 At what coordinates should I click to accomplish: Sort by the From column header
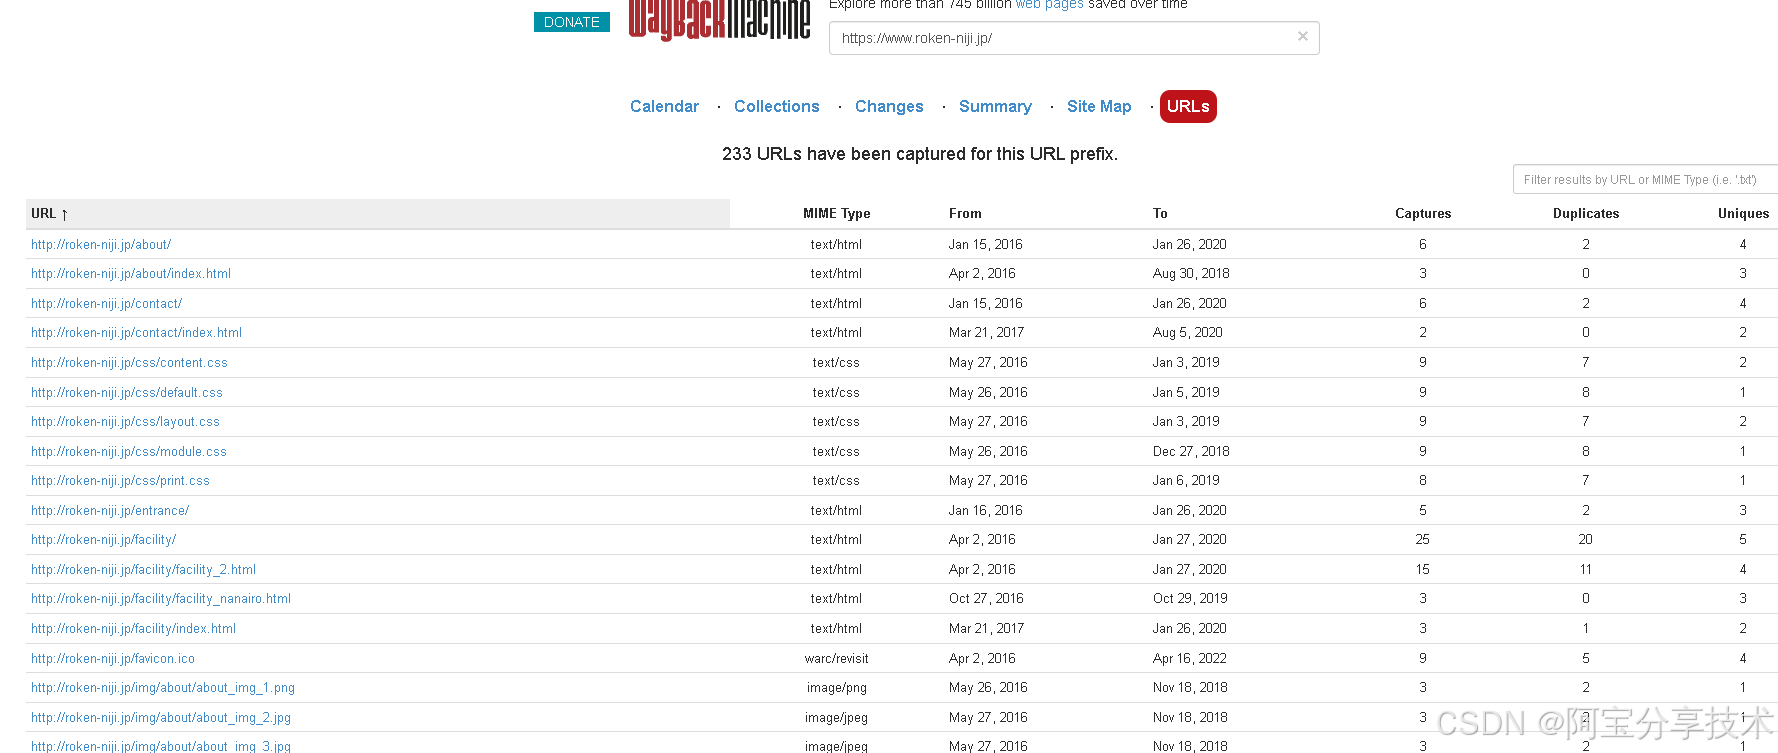pyautogui.click(x=965, y=213)
